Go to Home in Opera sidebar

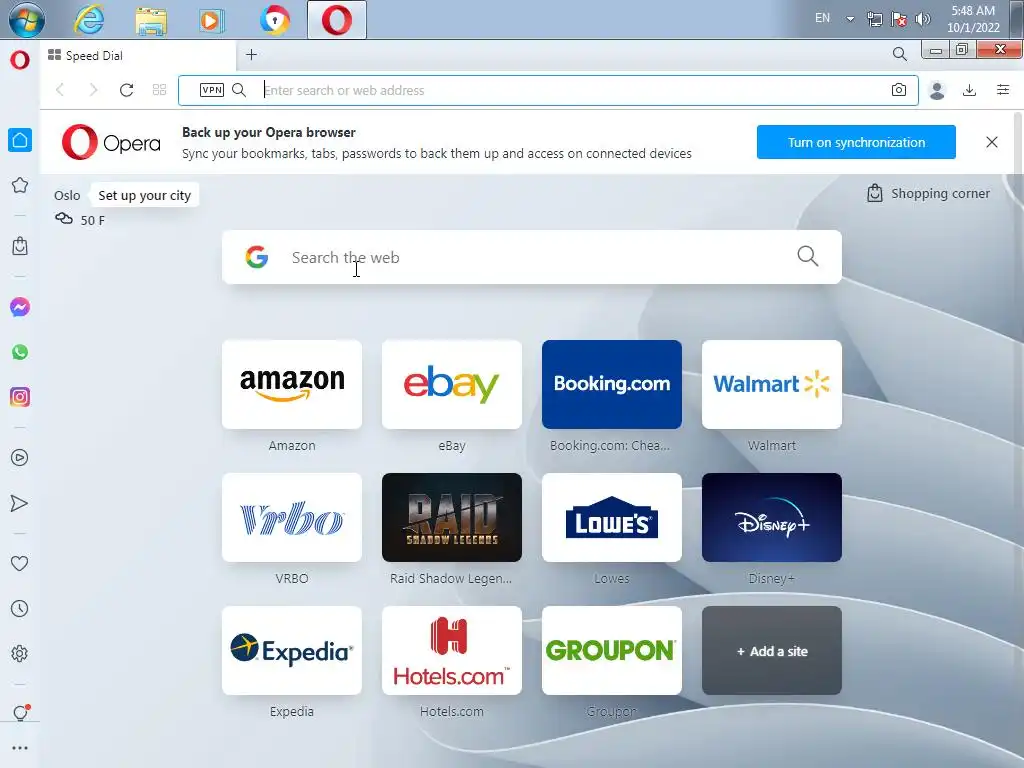point(20,140)
